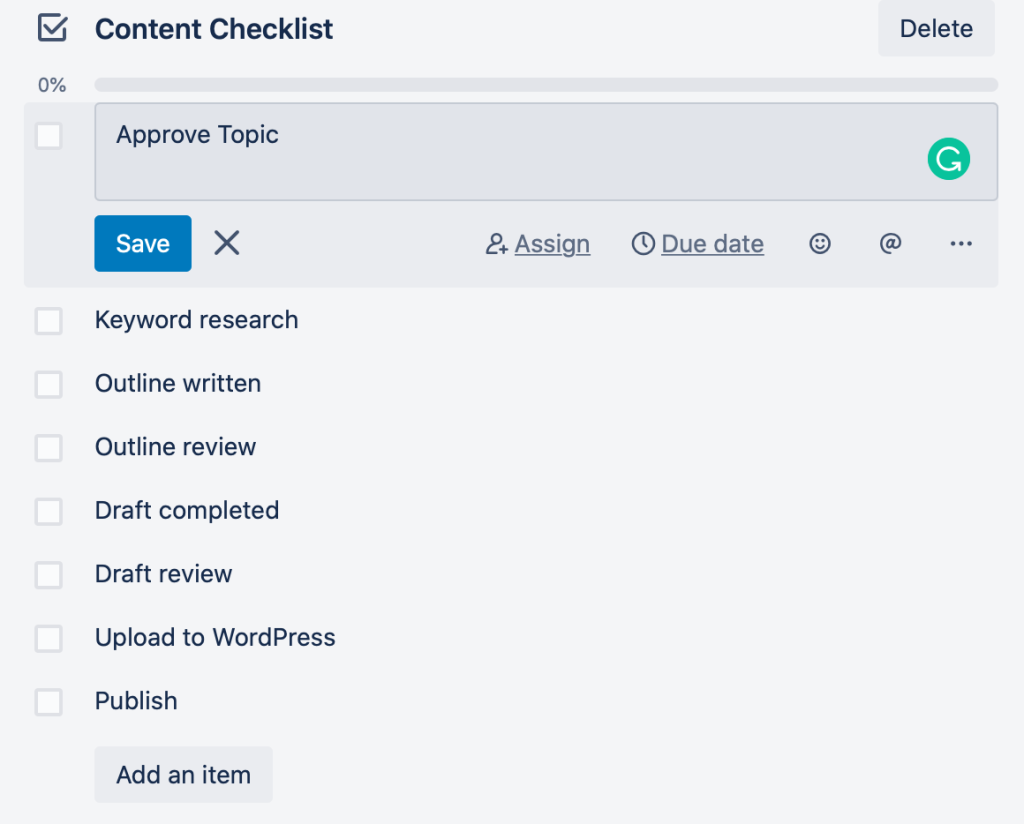Tick the Keyword research checkbox
Image resolution: width=1024 pixels, height=824 pixels.
[x=49, y=321]
